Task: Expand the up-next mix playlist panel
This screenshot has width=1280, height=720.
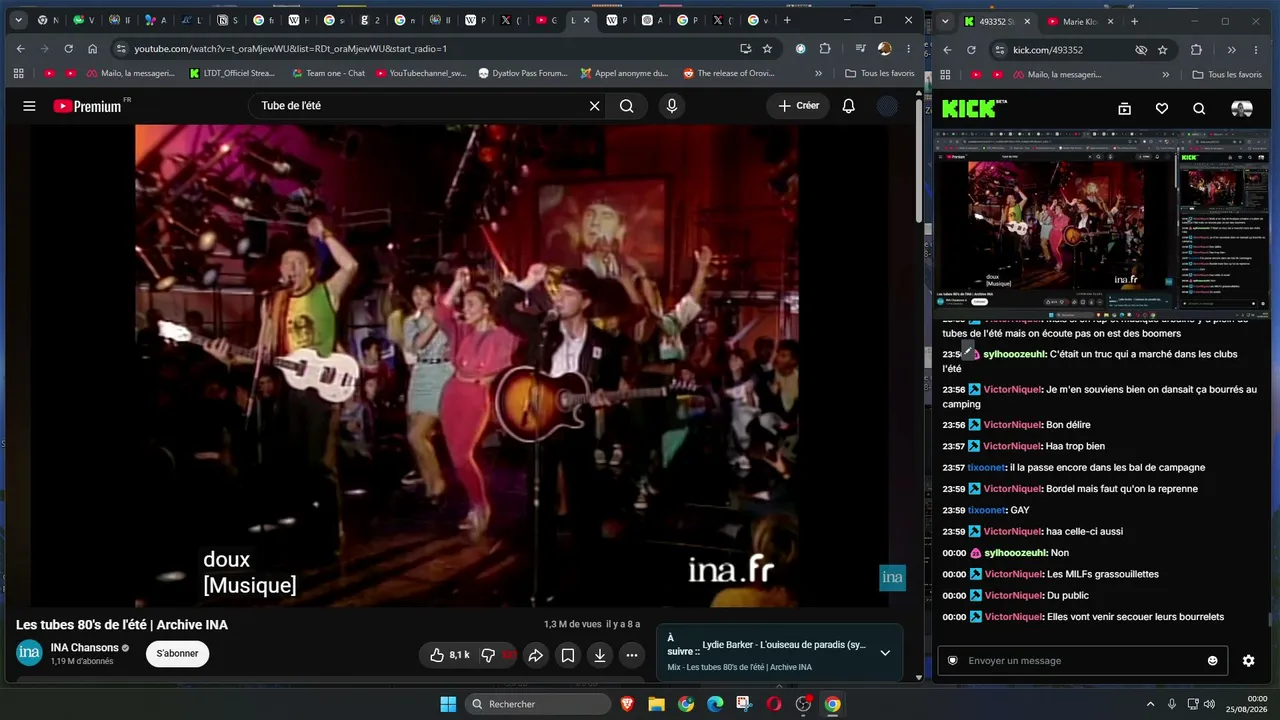Action: [x=885, y=653]
